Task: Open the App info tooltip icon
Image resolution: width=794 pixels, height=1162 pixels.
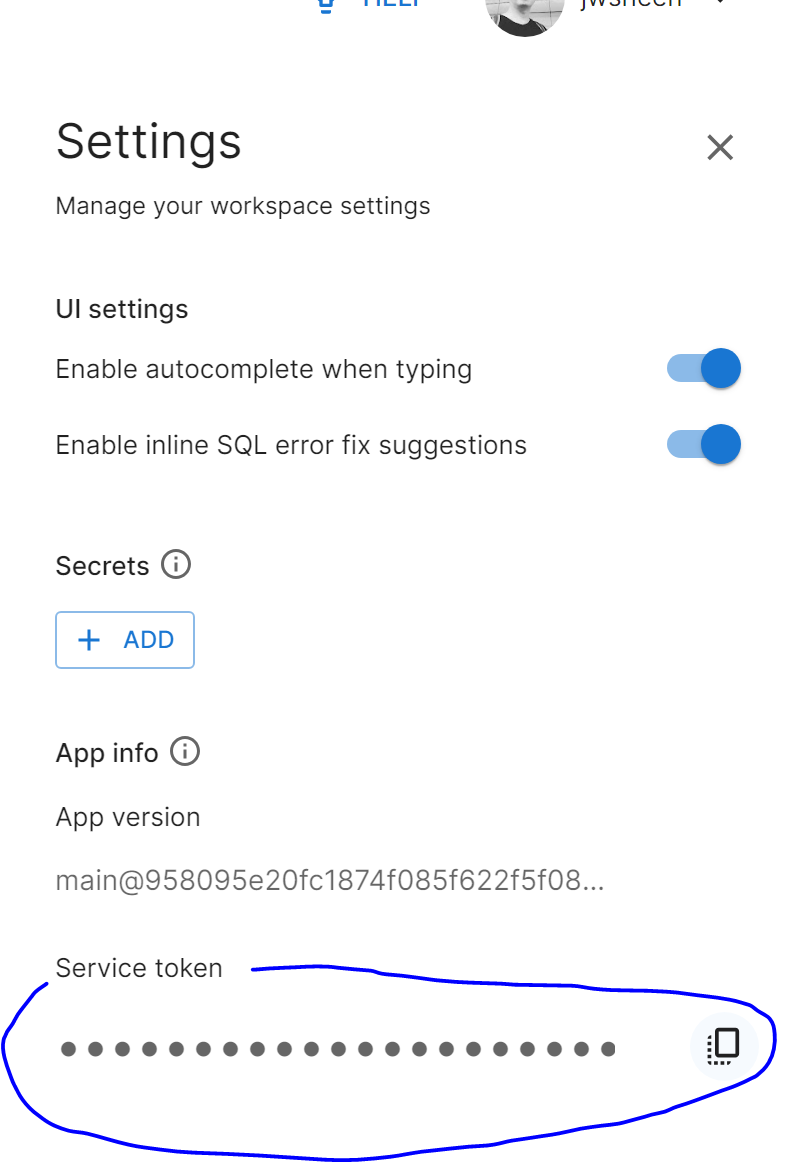Action: coord(185,751)
